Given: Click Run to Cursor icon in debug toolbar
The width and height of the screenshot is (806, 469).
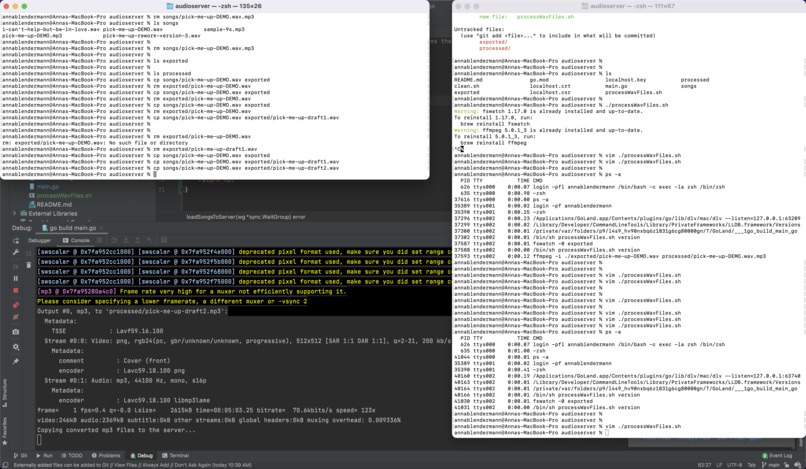Looking at the screenshot, I should pos(150,240).
